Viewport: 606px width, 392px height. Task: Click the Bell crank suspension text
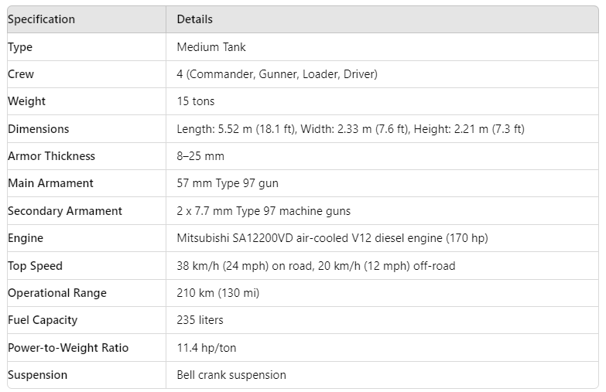point(232,375)
